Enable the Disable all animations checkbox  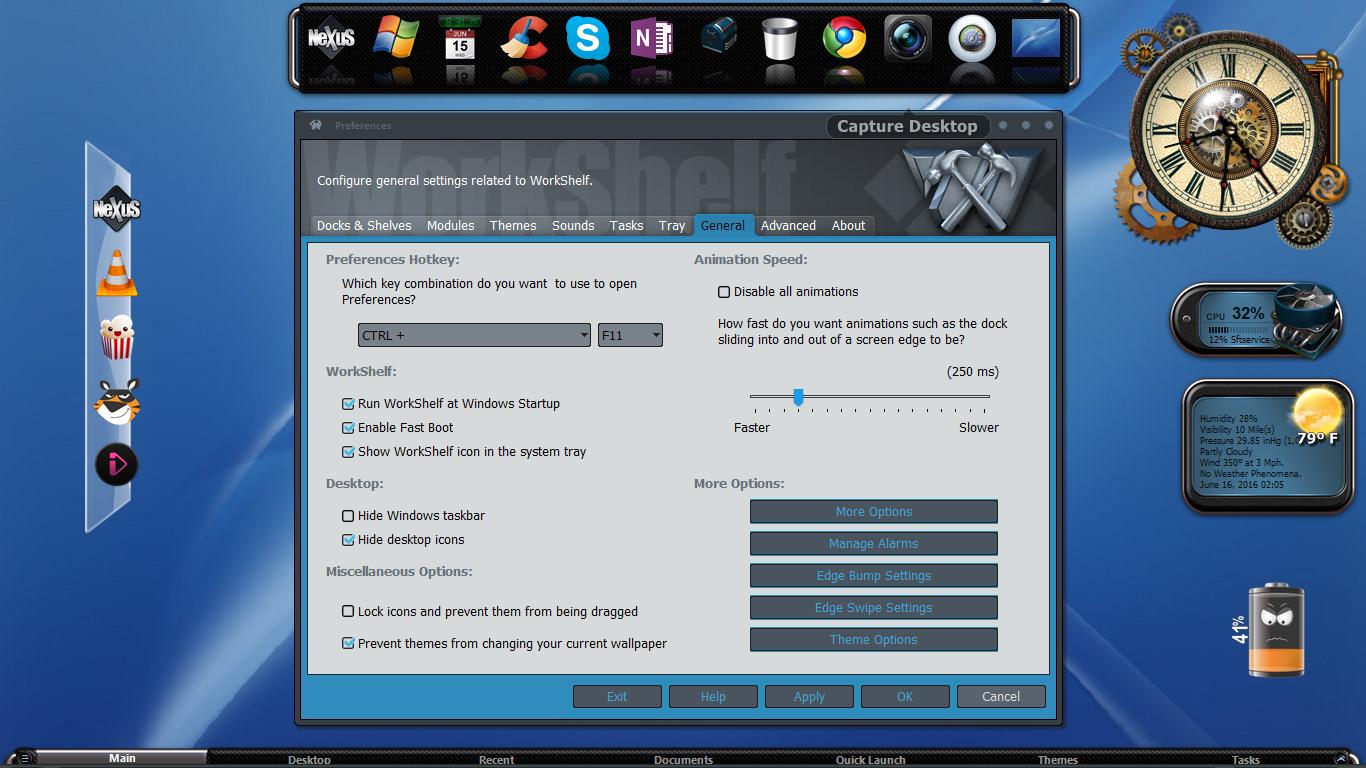click(724, 292)
